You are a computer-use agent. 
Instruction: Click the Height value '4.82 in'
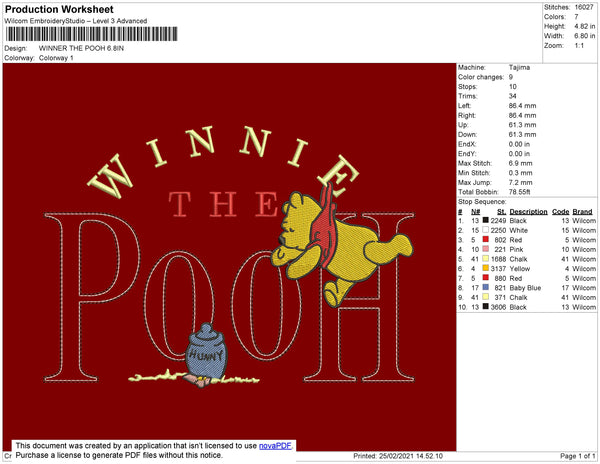585,26
